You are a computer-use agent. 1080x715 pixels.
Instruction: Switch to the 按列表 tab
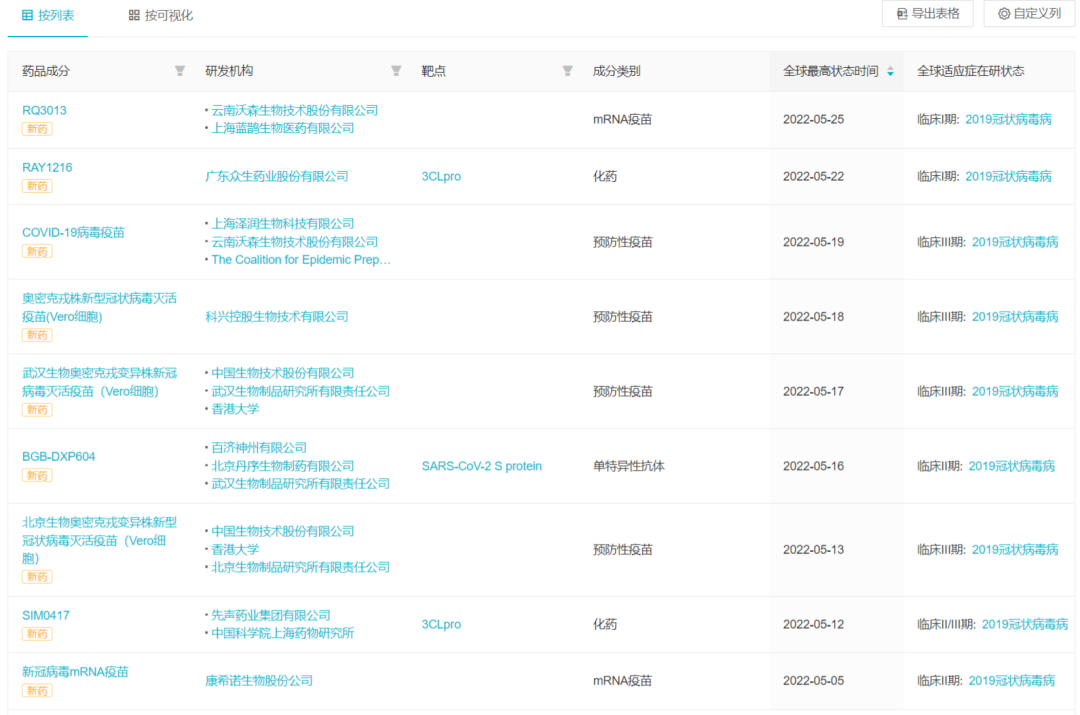coord(48,15)
